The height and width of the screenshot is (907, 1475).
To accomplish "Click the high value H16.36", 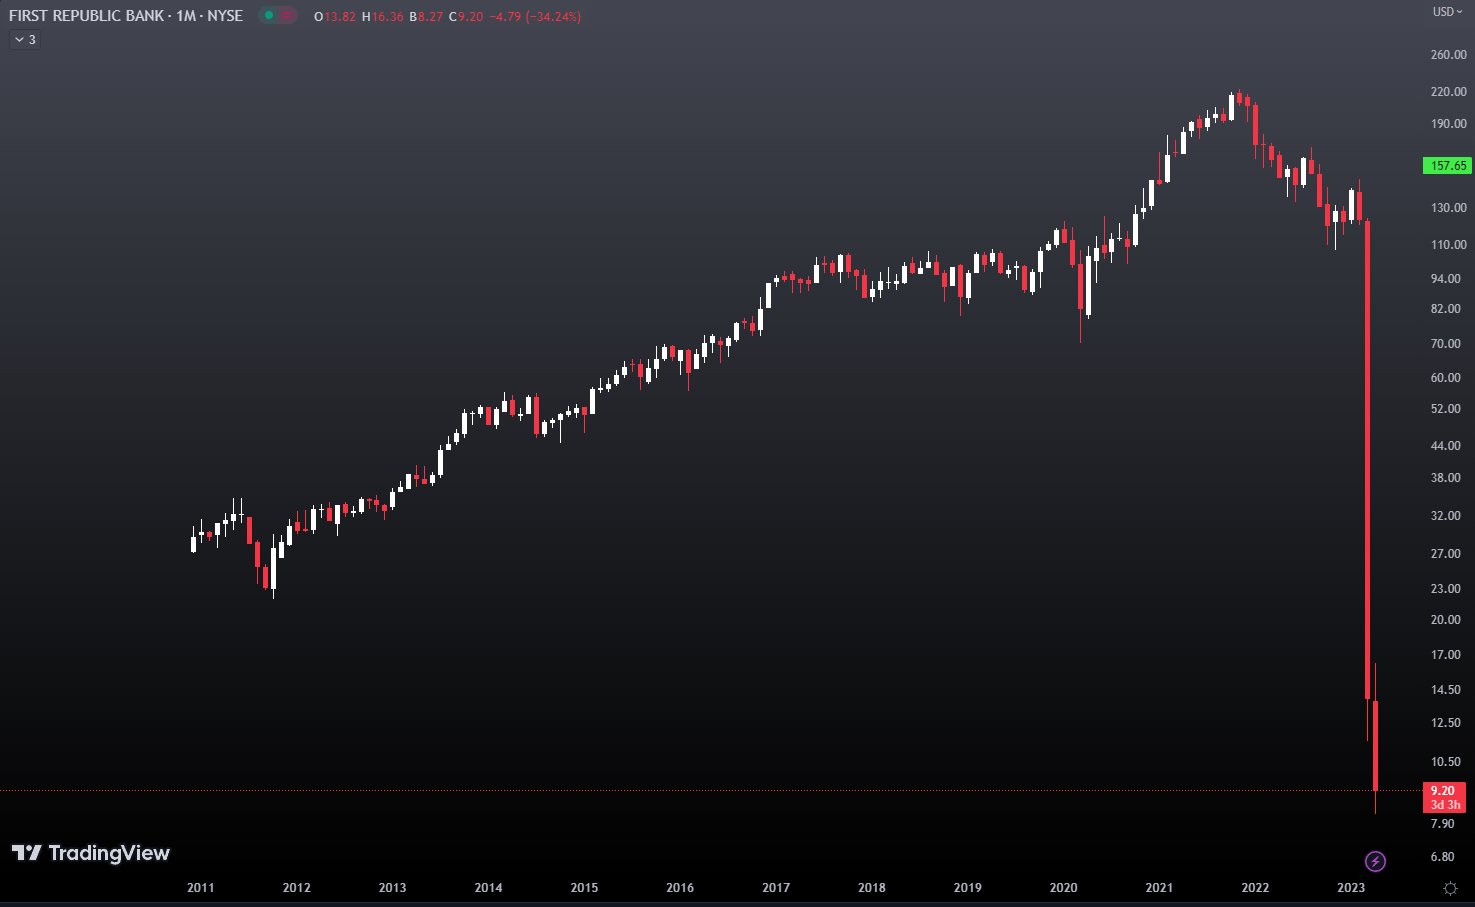I will point(383,17).
